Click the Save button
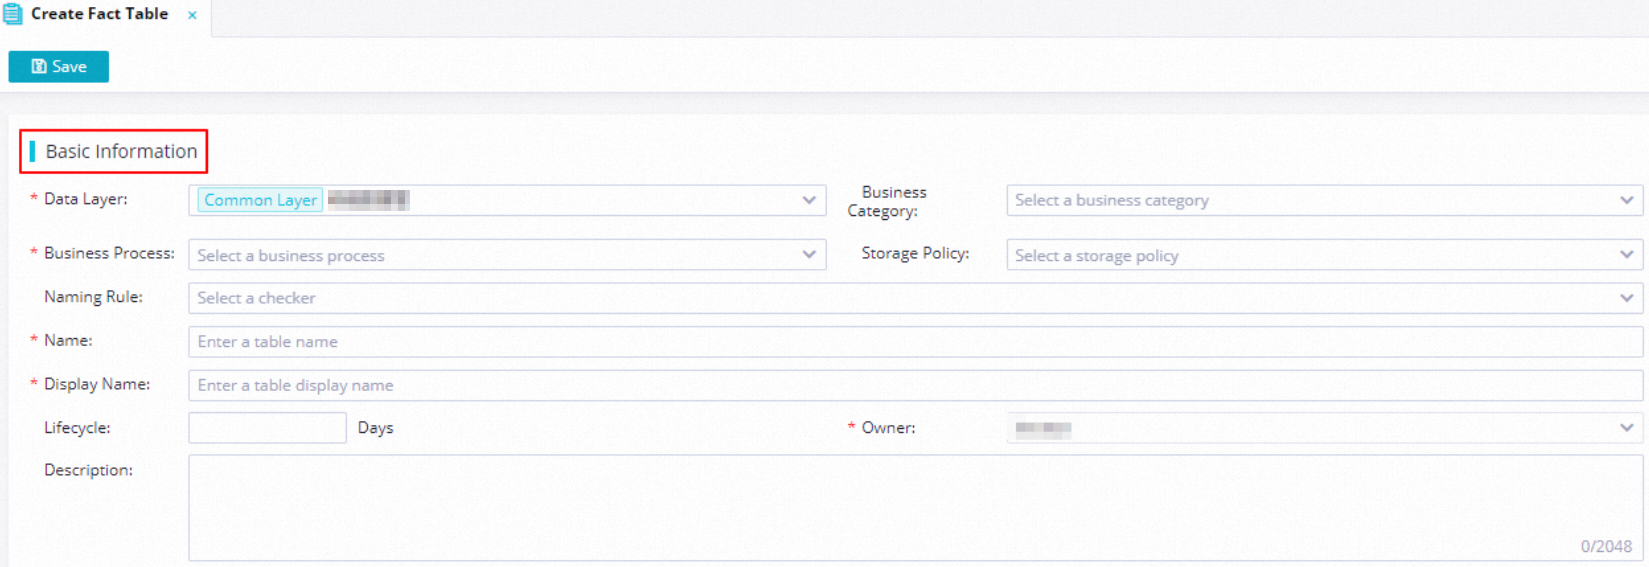The image size is (1649, 567). point(58,67)
